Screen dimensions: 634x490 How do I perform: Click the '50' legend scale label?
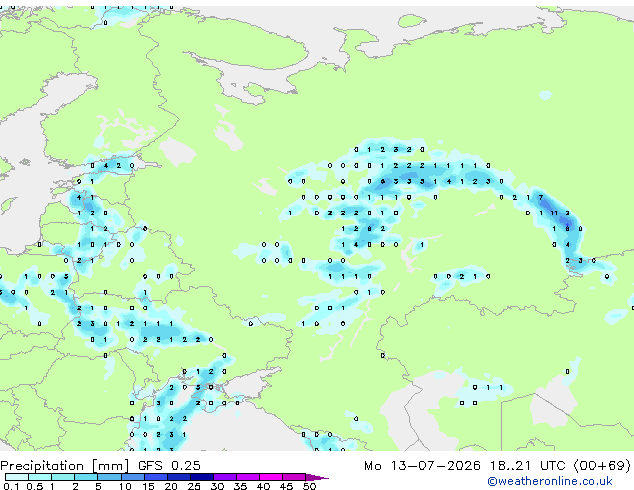tap(309, 486)
